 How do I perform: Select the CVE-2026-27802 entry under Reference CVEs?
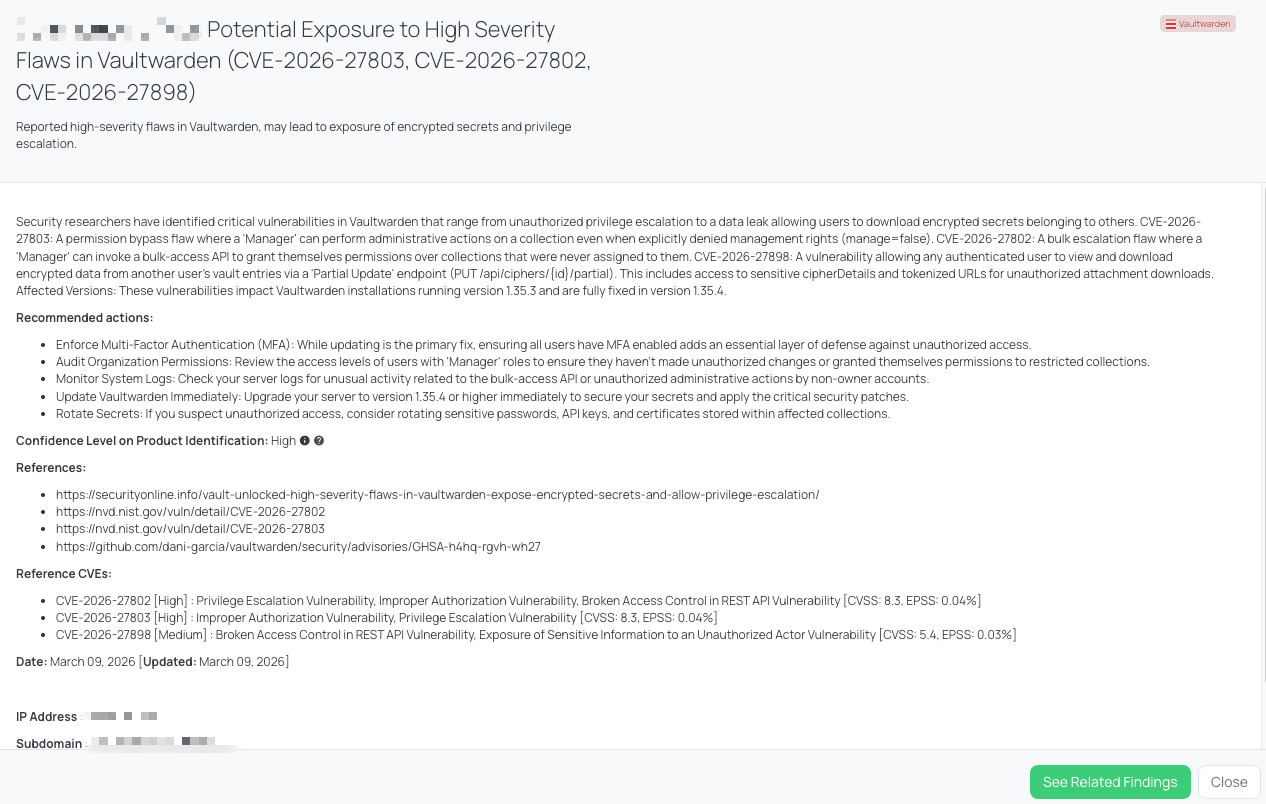(x=518, y=601)
